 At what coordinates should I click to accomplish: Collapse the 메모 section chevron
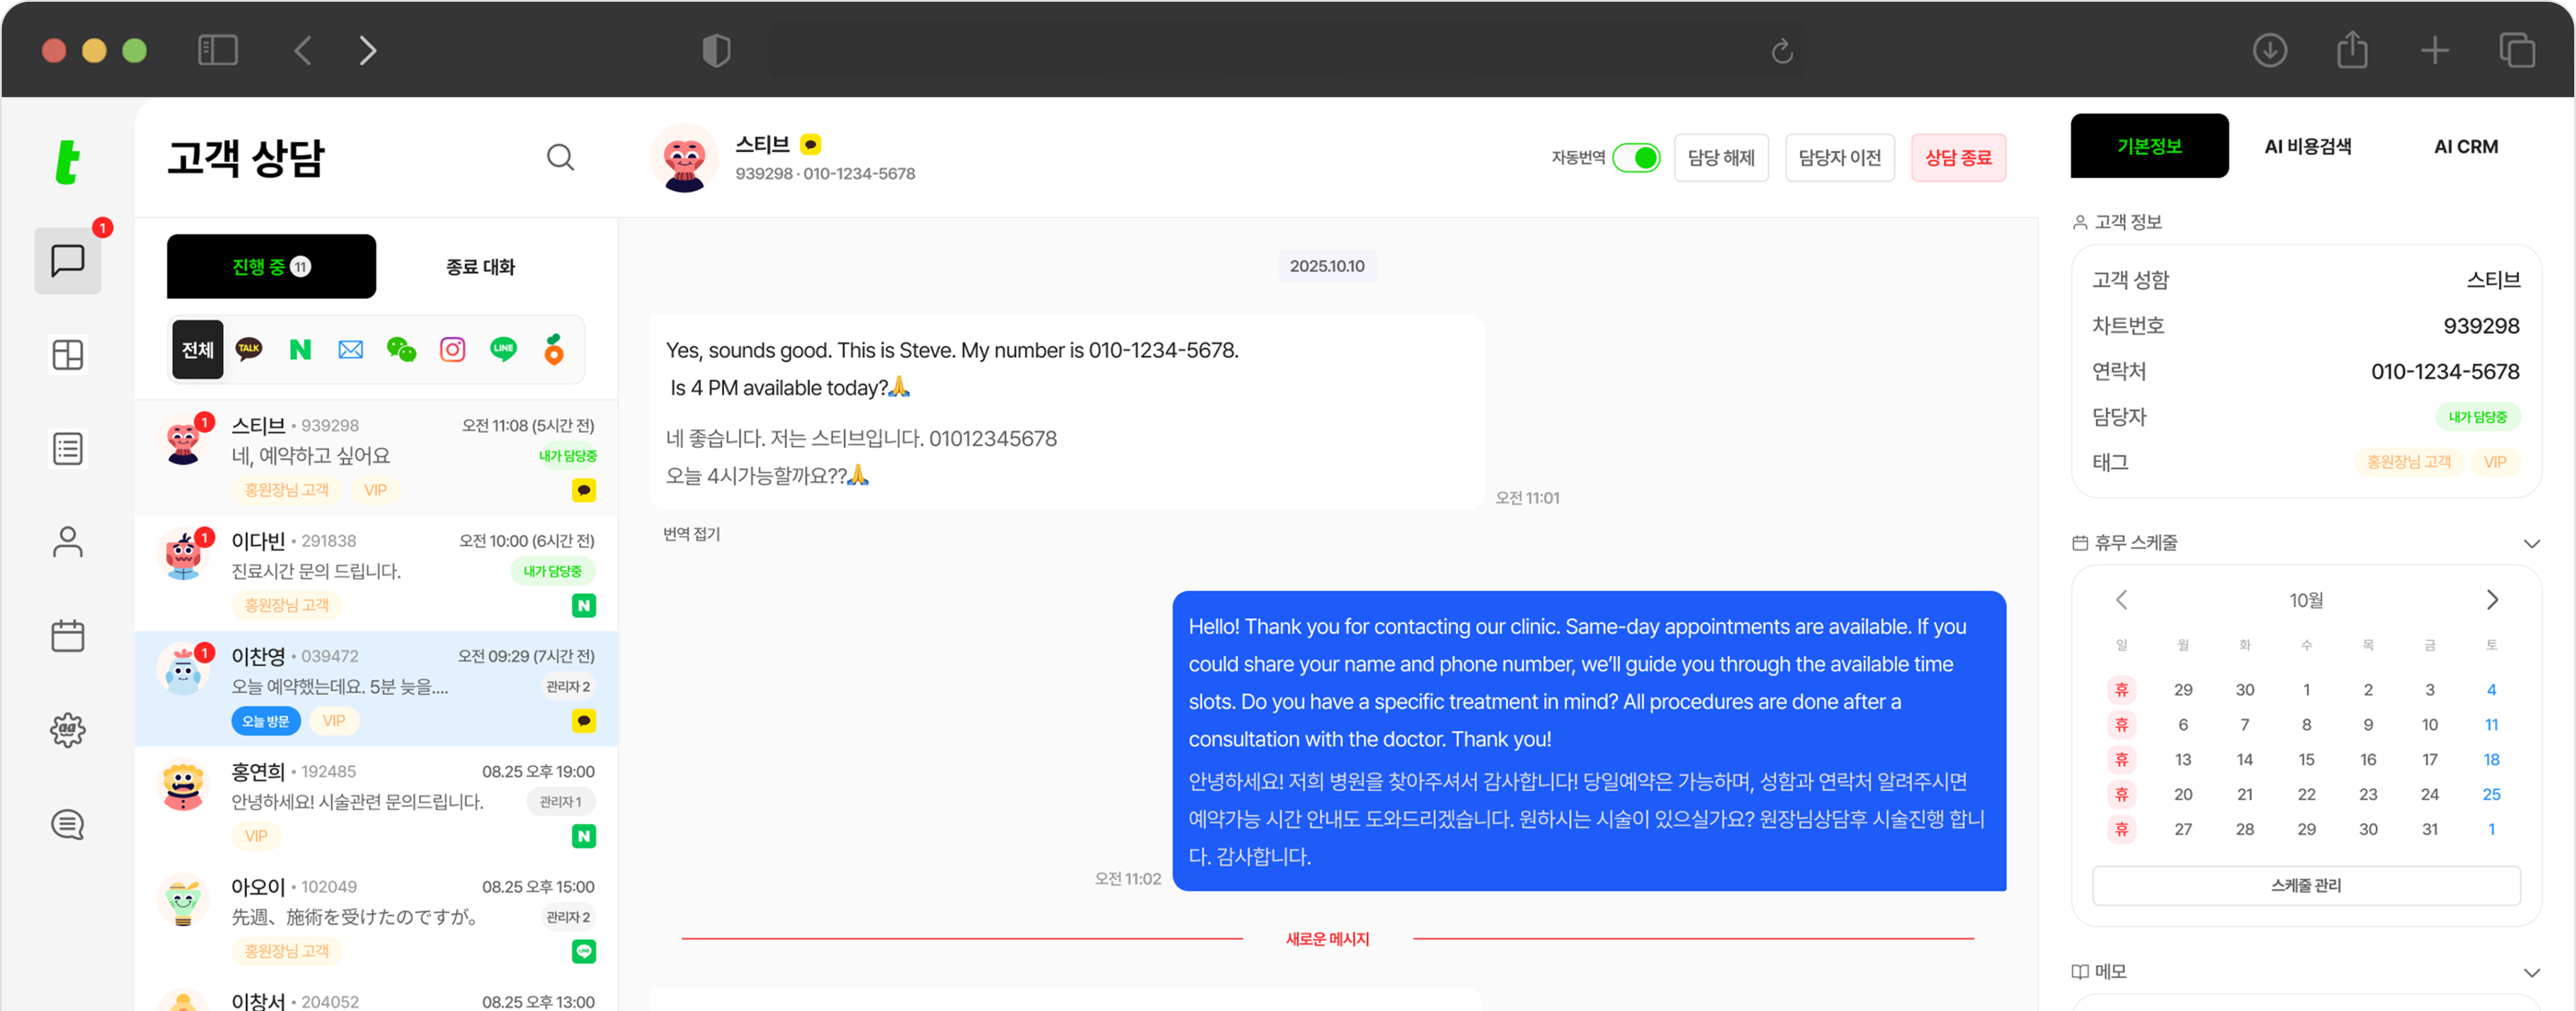[x=2531, y=972]
